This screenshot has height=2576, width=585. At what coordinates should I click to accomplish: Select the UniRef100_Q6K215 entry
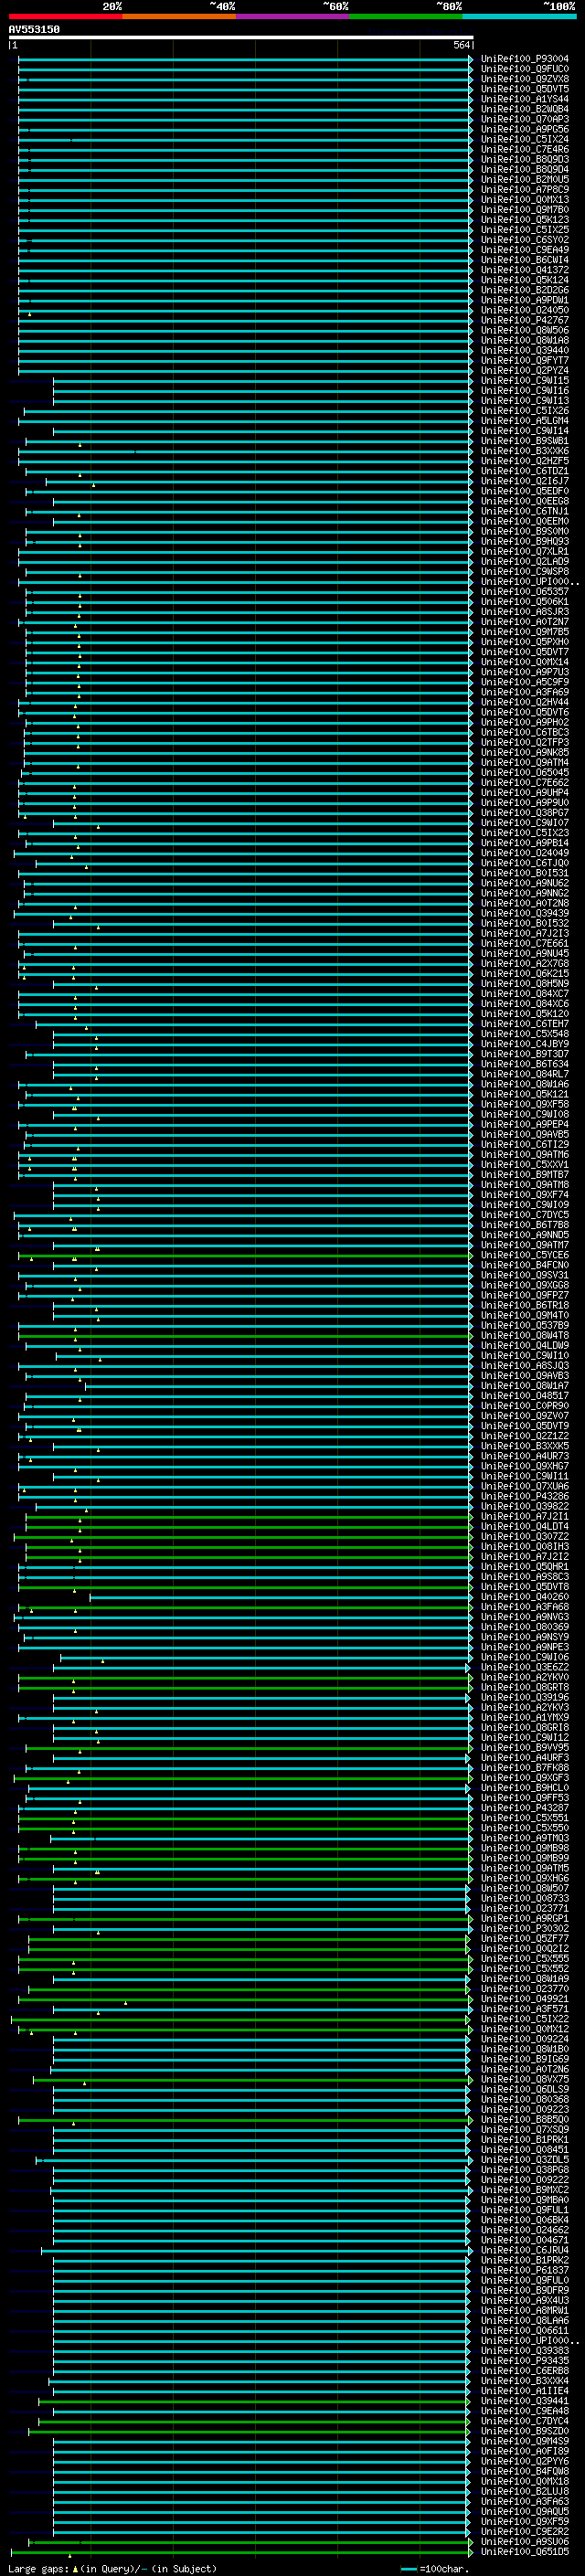(x=525, y=973)
